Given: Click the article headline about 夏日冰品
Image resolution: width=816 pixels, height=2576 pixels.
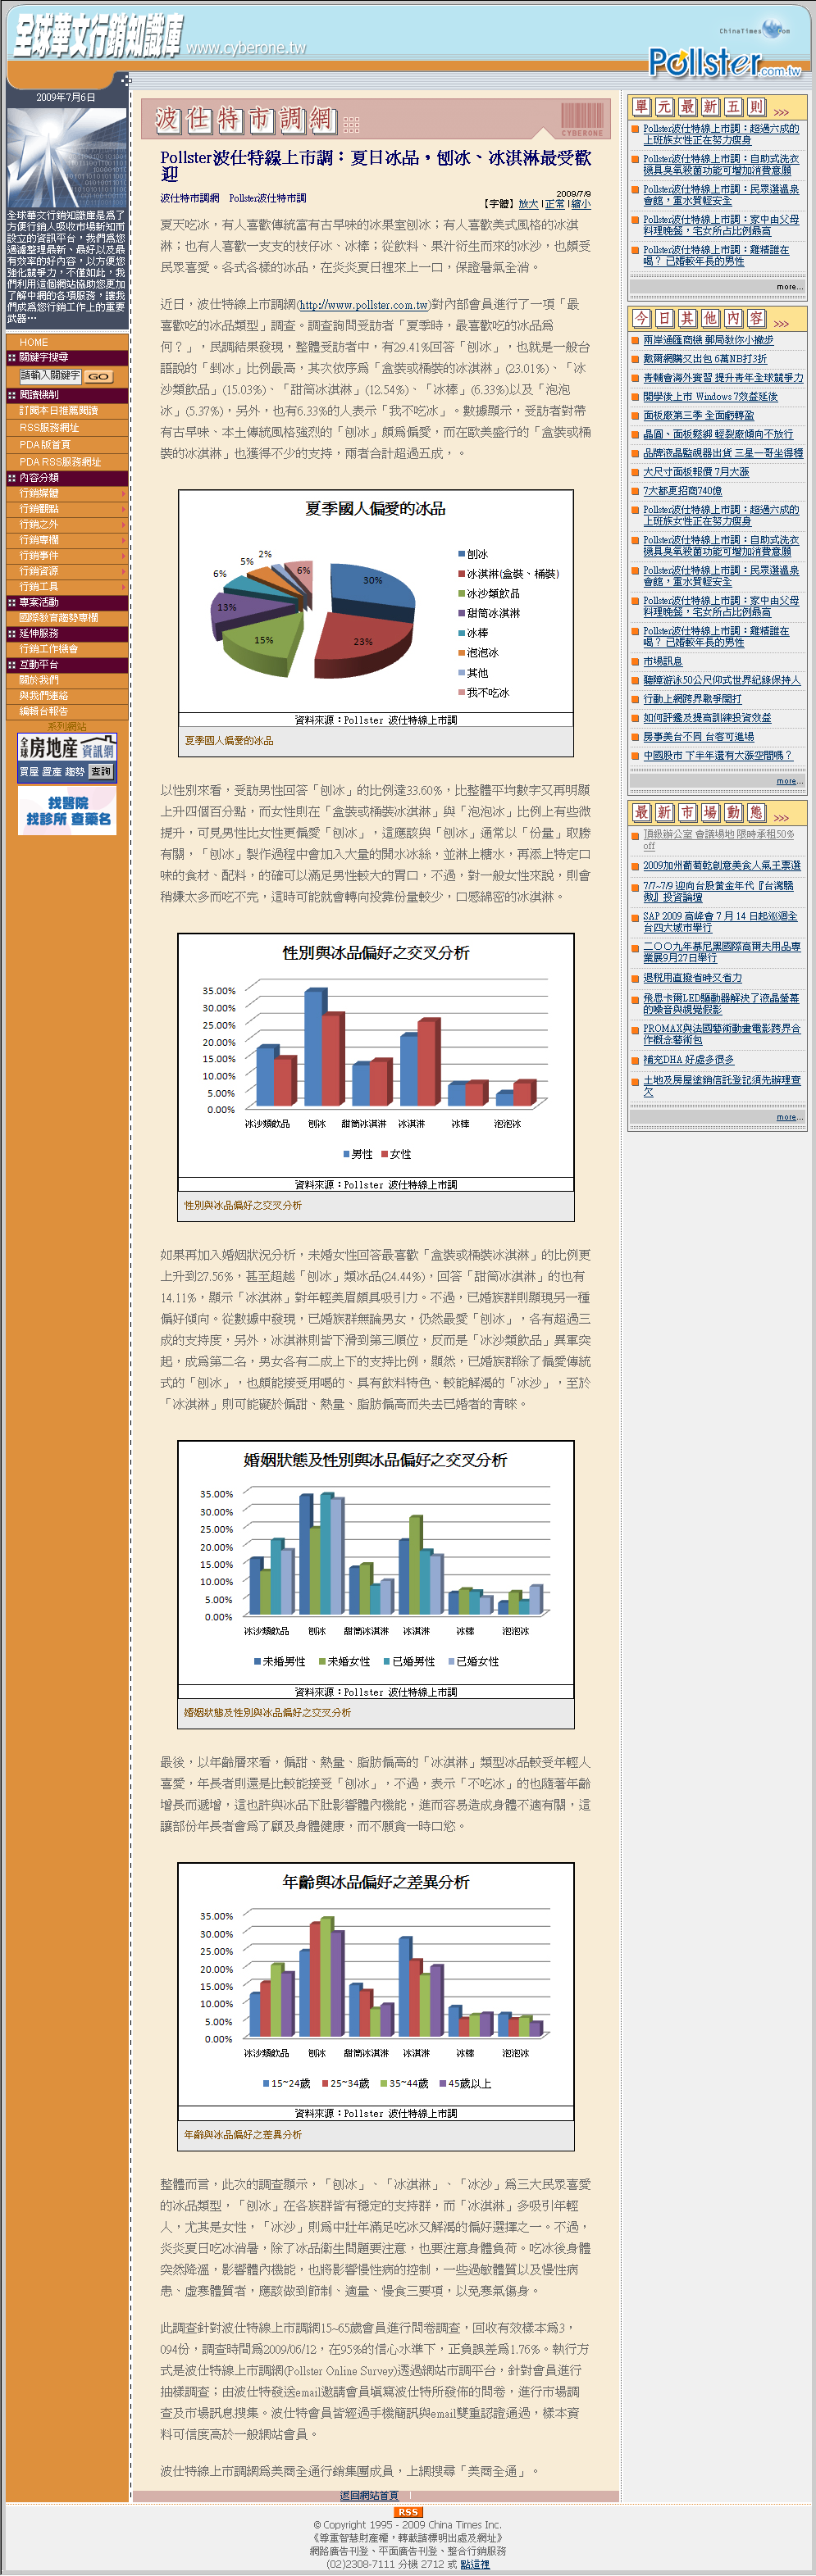Looking at the screenshot, I should (x=375, y=165).
